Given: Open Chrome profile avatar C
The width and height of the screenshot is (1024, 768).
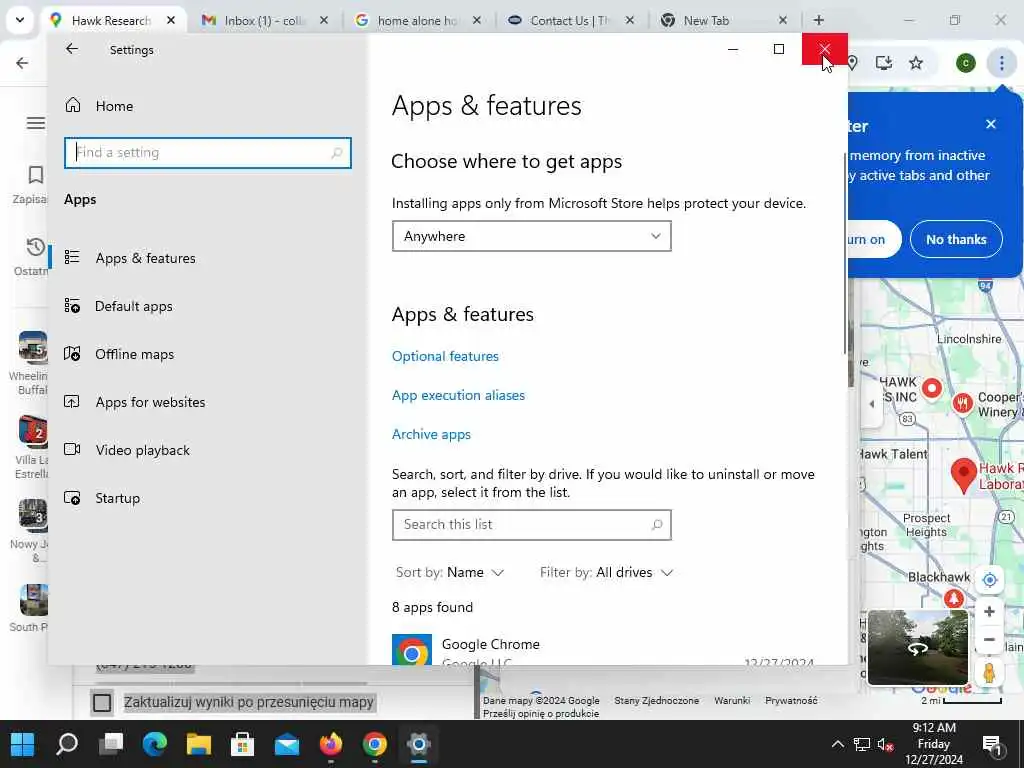Looking at the screenshot, I should click(966, 63).
